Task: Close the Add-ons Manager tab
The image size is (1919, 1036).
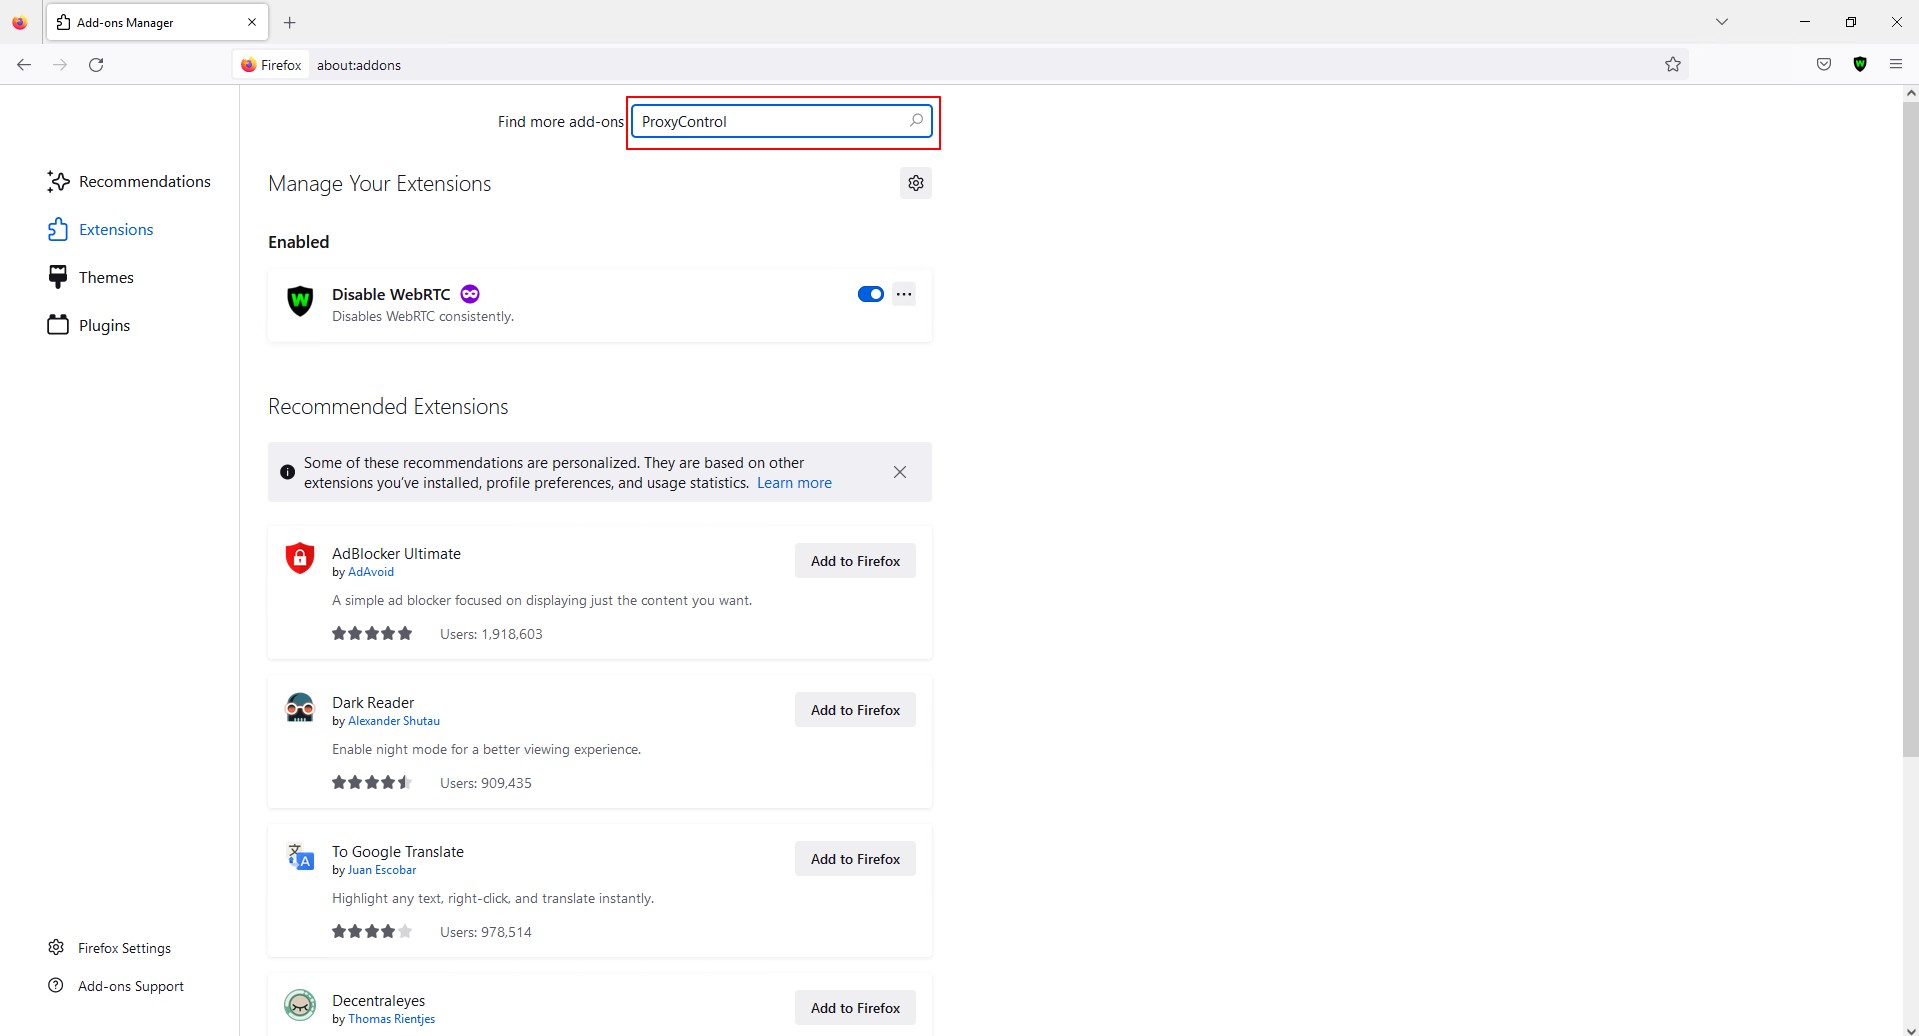Action: pyautogui.click(x=252, y=22)
